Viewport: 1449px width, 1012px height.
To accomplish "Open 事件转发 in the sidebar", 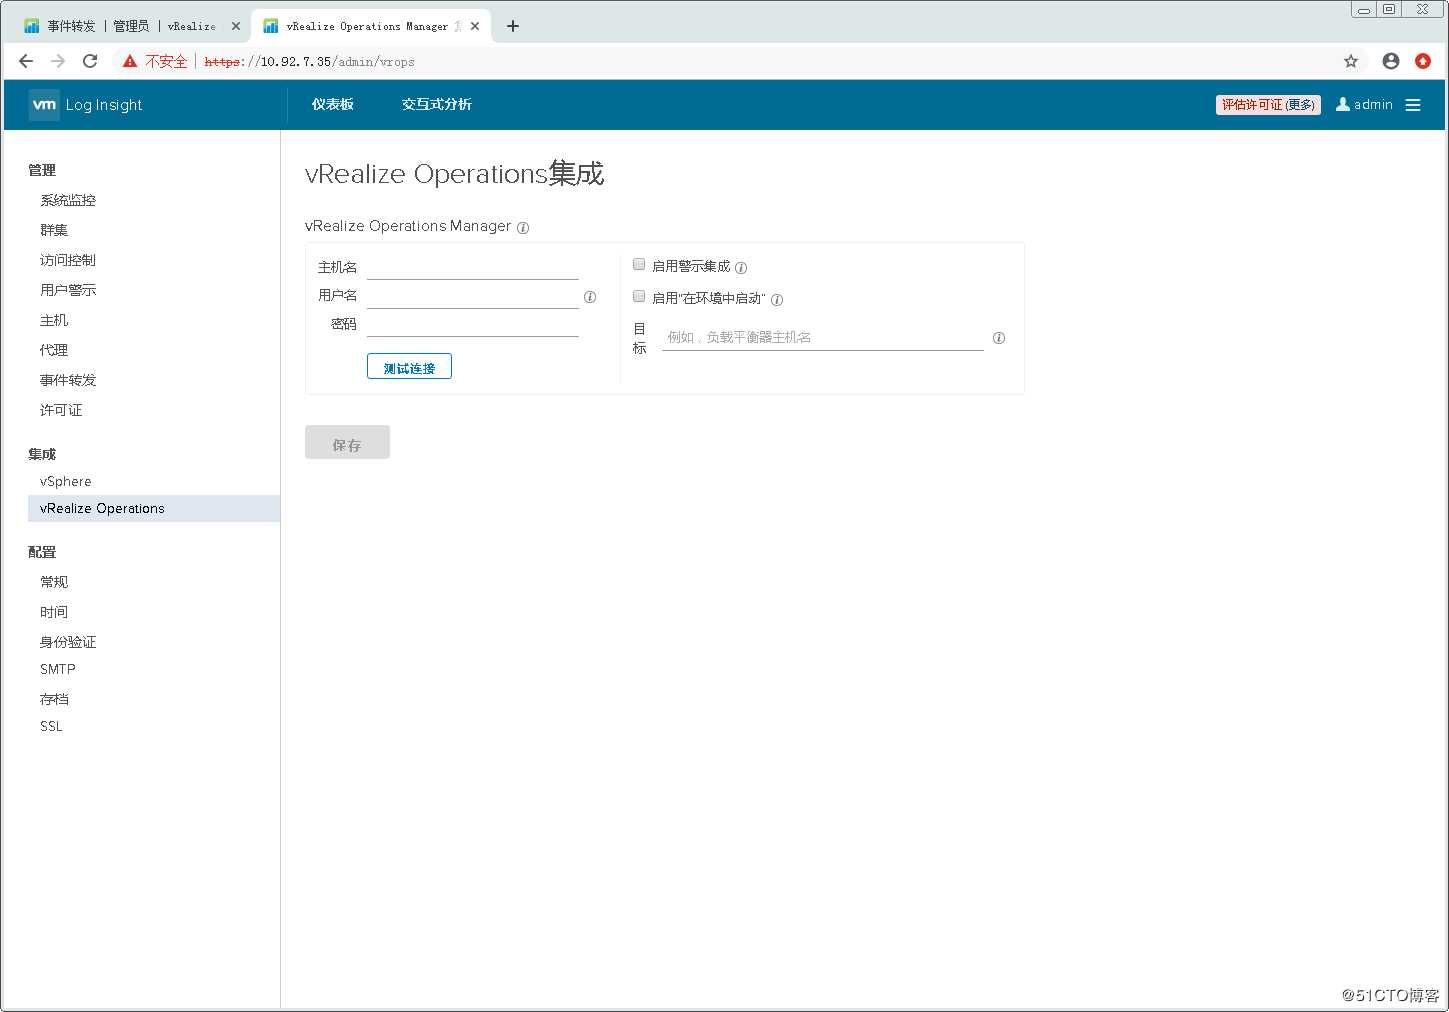I will [x=68, y=380].
